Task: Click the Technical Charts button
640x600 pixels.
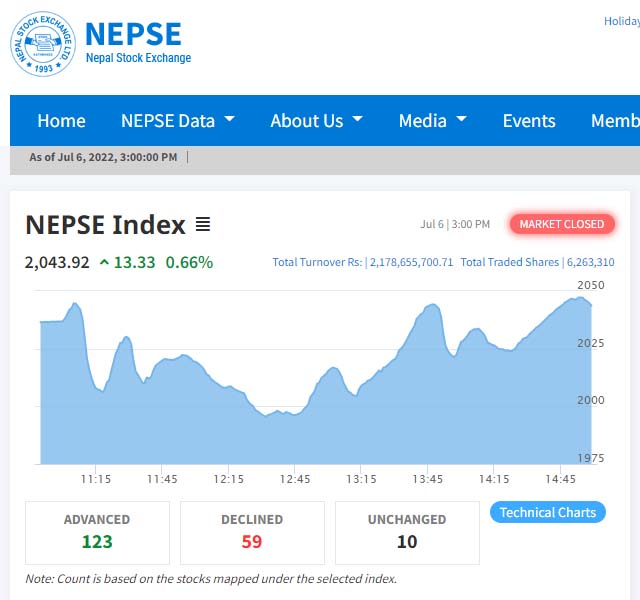Action: [x=547, y=513]
